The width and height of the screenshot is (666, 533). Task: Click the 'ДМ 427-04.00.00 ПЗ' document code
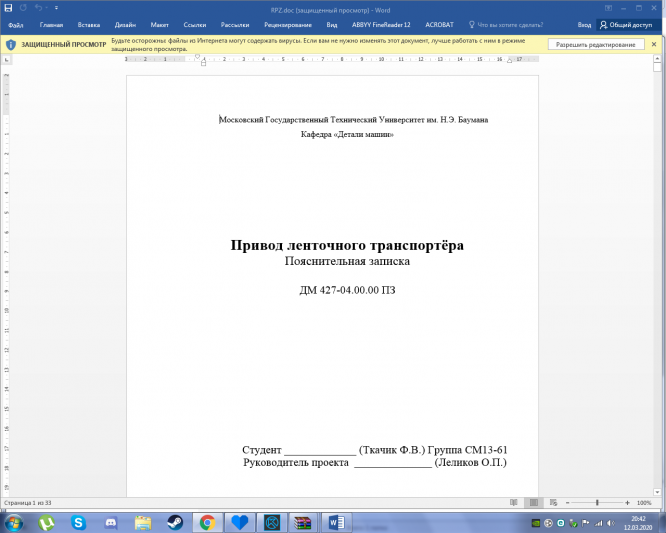(347, 290)
